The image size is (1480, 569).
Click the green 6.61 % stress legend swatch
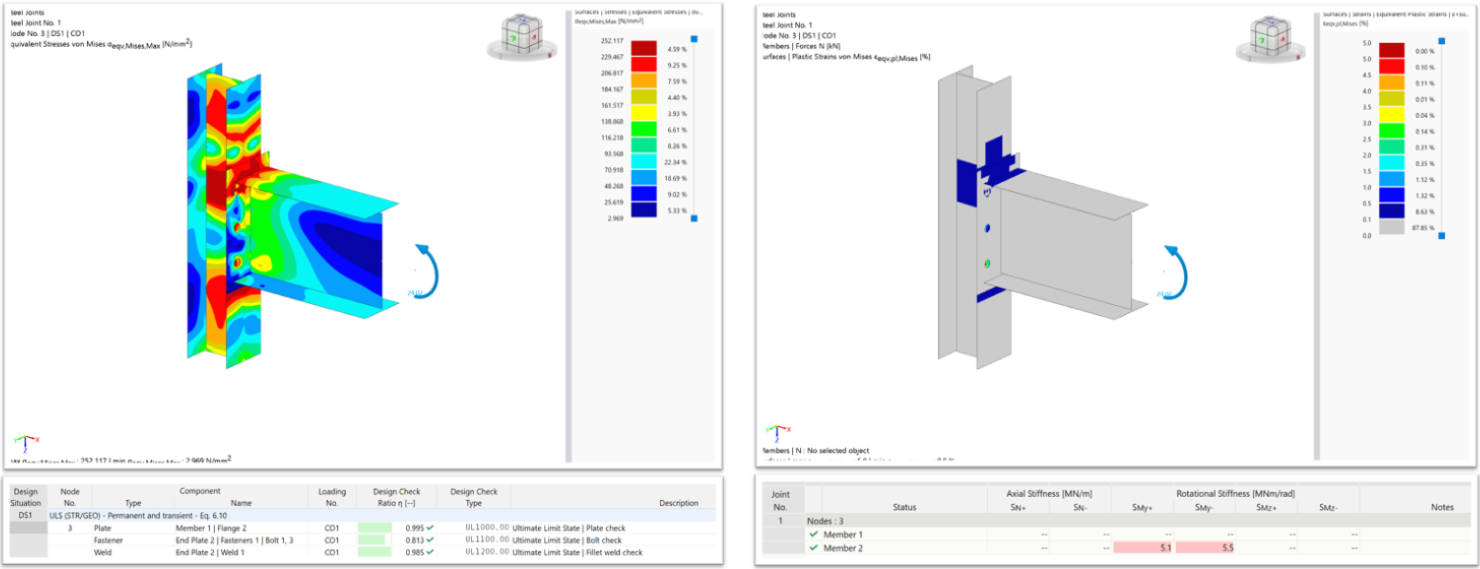pyautogui.click(x=643, y=128)
